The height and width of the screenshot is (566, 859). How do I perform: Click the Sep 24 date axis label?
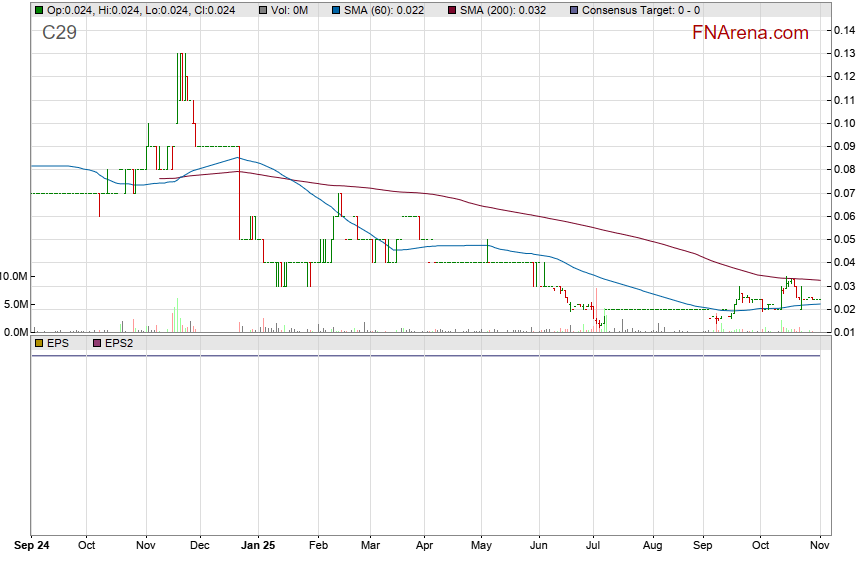point(32,547)
